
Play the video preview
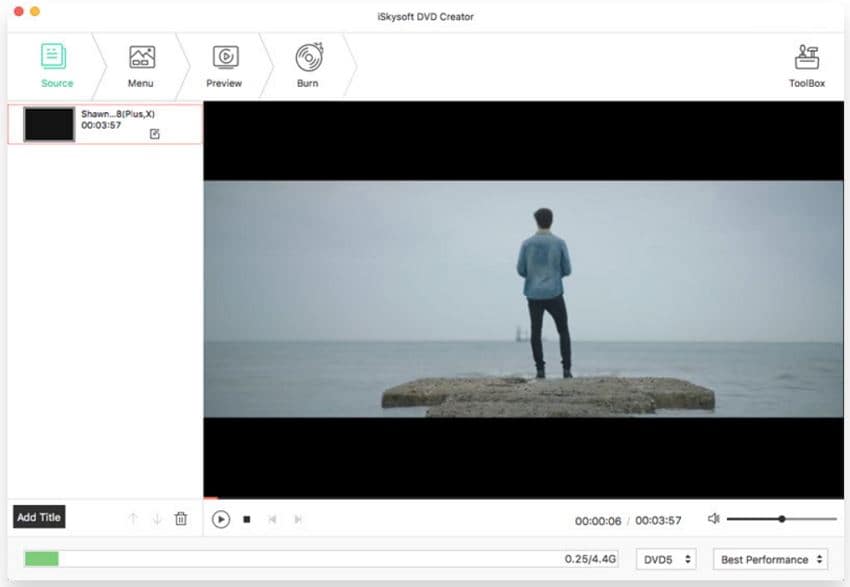pyautogui.click(x=221, y=519)
